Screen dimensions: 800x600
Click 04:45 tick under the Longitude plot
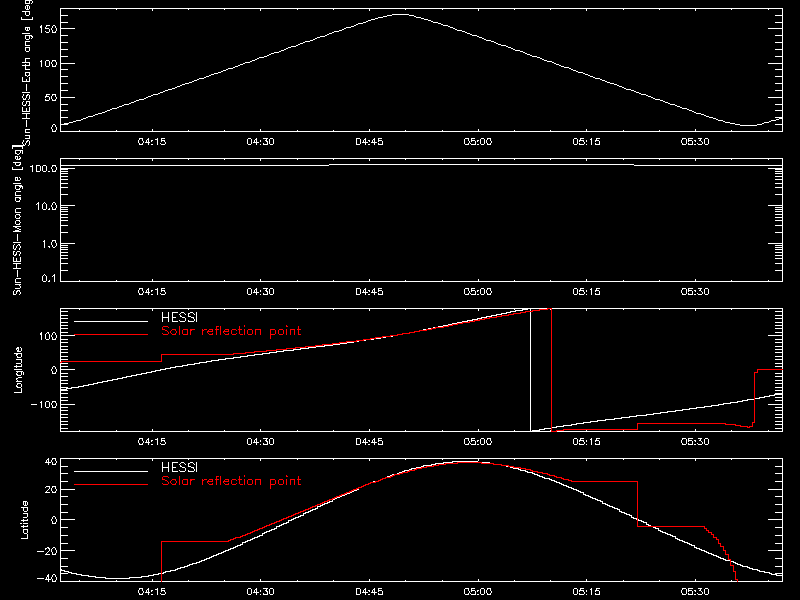tap(369, 442)
